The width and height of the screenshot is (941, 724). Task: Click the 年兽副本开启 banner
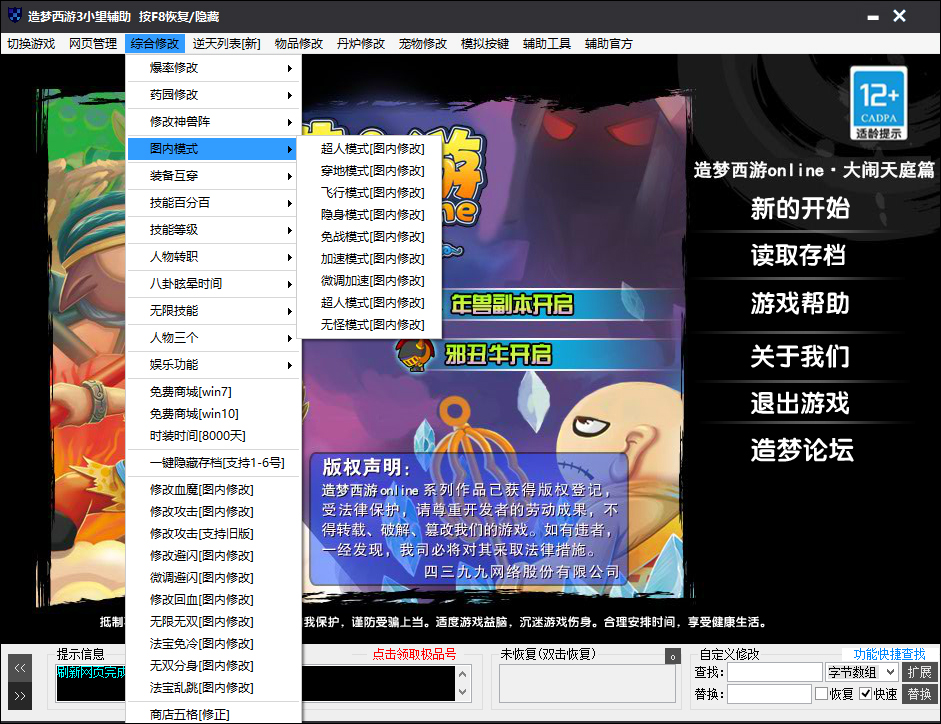click(512, 304)
